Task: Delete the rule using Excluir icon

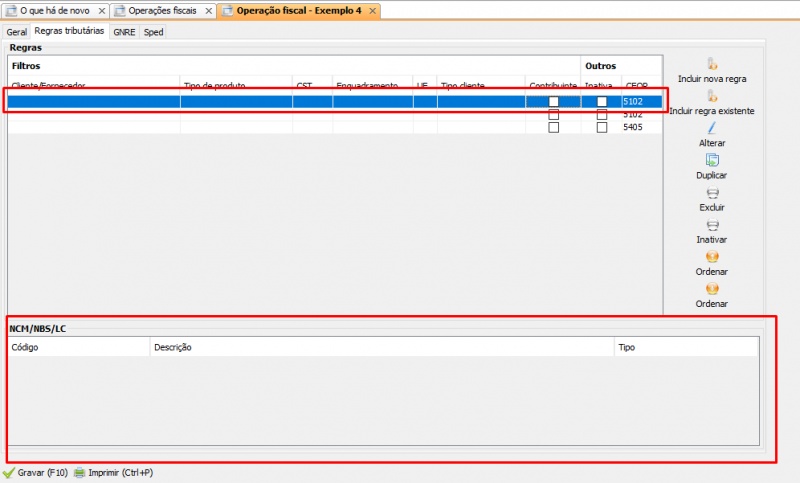Action: pos(712,193)
